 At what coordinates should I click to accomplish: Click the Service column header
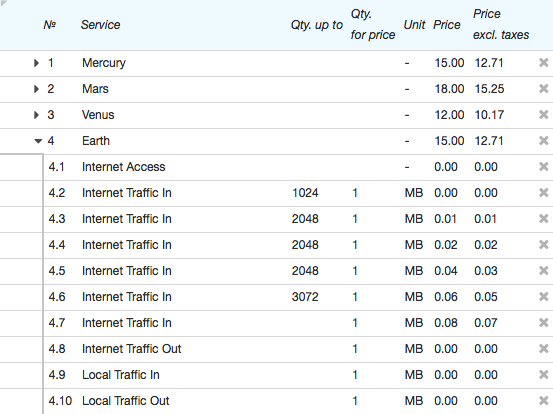click(101, 25)
